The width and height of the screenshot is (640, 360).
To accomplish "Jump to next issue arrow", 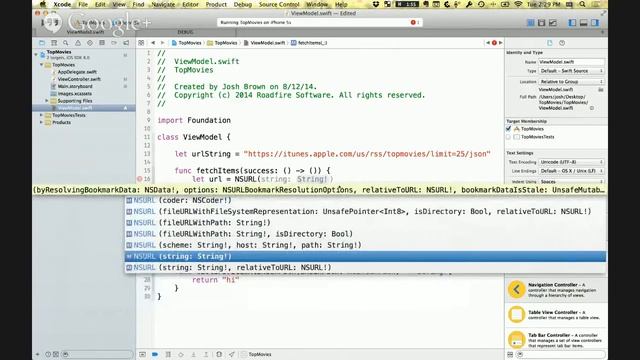I will click(x=501, y=43).
